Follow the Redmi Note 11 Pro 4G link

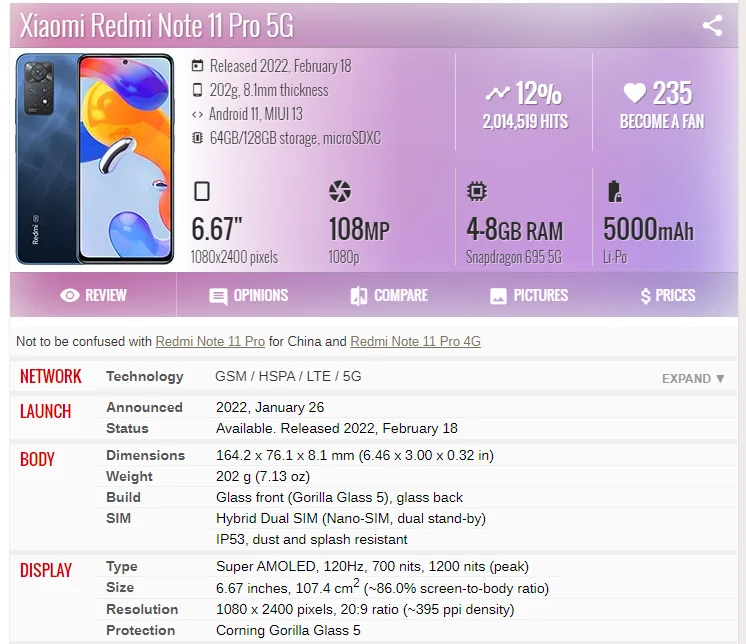415,342
